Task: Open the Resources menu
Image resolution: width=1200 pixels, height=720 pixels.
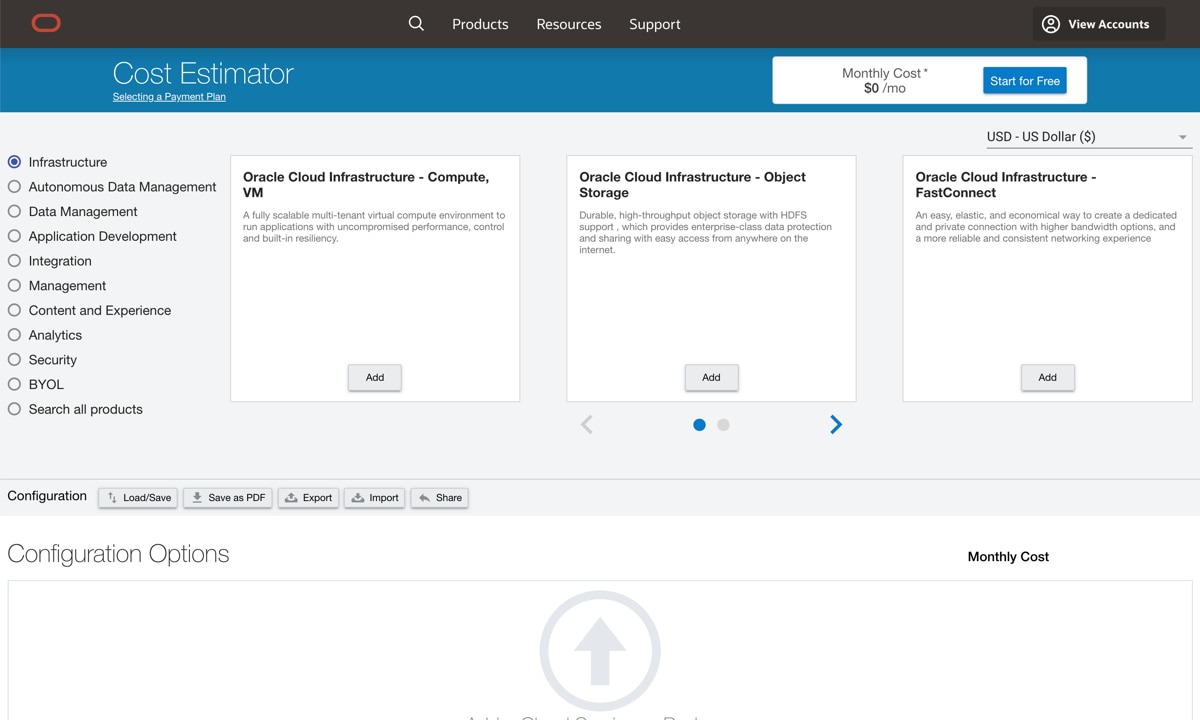Action: coord(568,24)
